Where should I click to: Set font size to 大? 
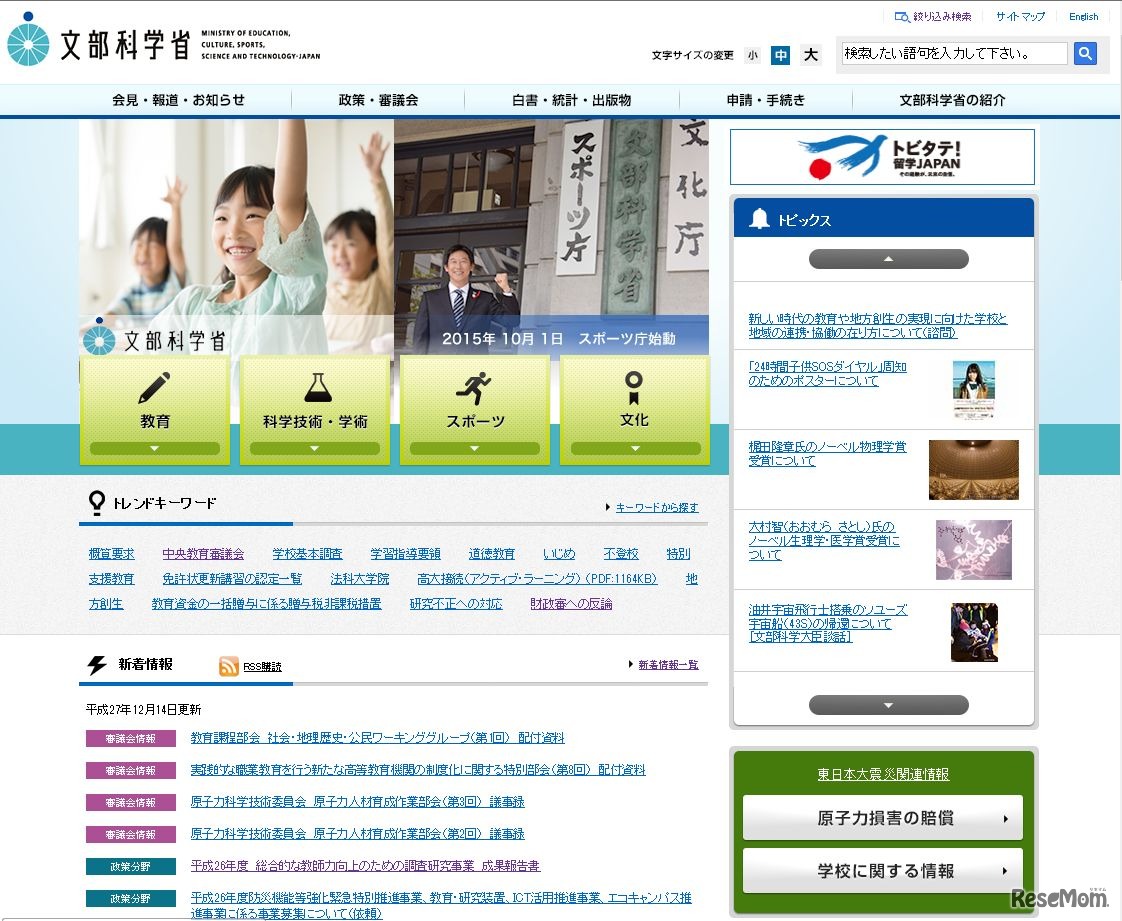tap(810, 55)
